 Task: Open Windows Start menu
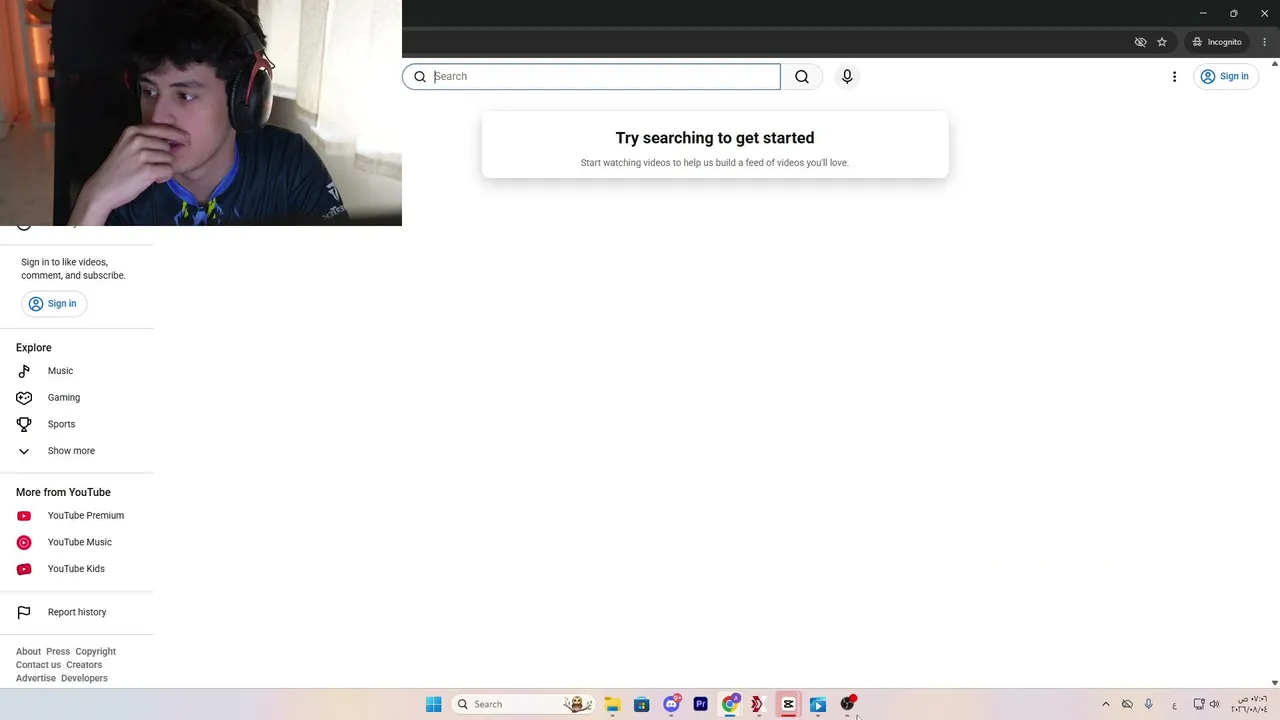[433, 704]
